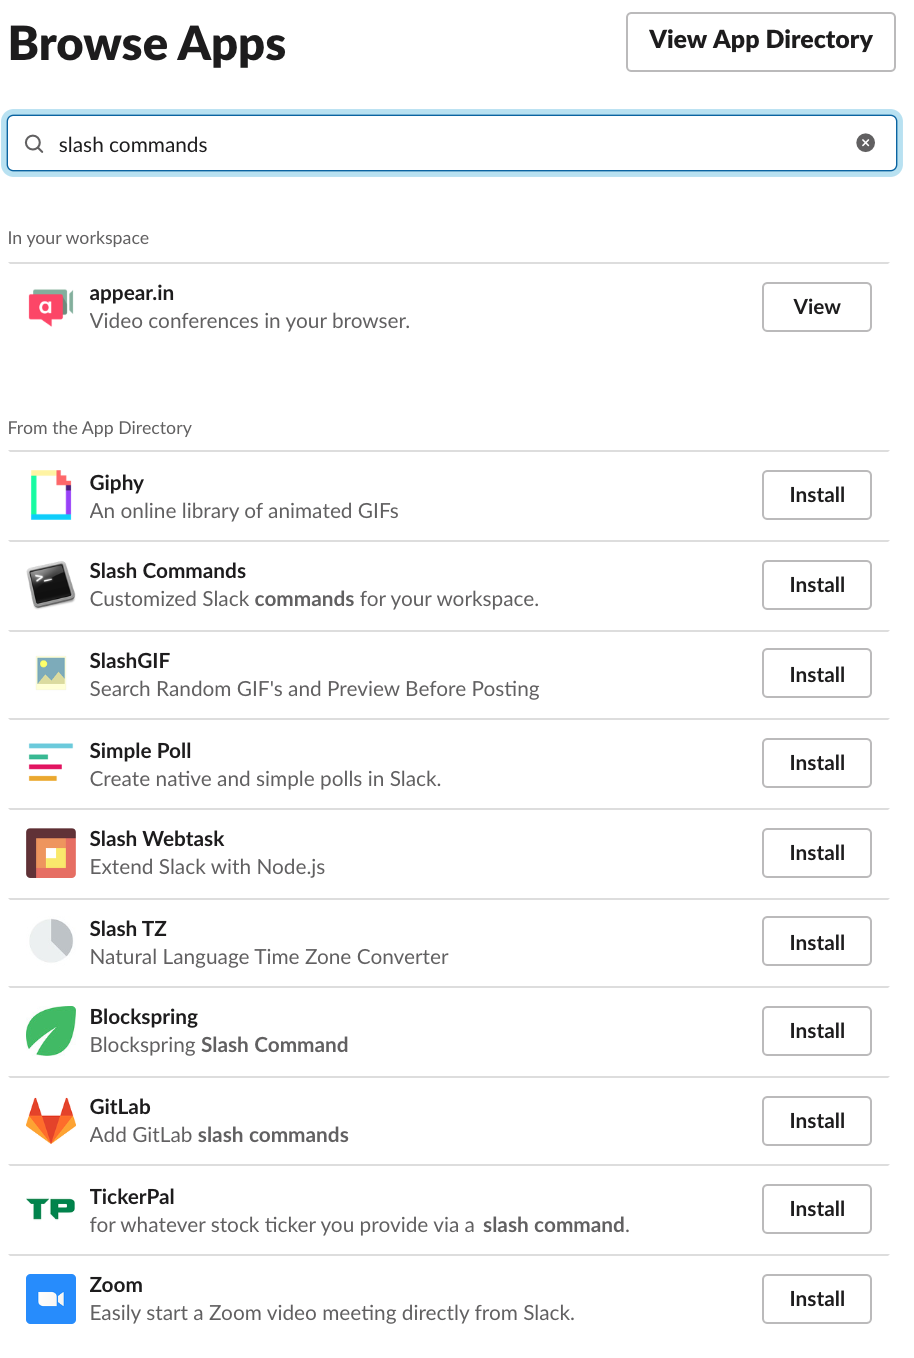The image size is (914, 1358).
Task: Click the Blockspring green leaf icon
Action: tap(50, 1031)
